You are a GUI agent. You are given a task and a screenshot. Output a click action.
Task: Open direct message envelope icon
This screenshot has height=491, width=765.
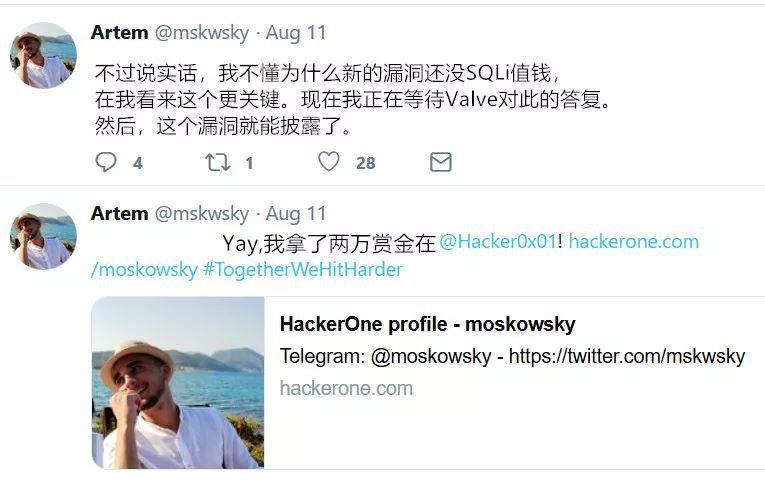point(441,162)
